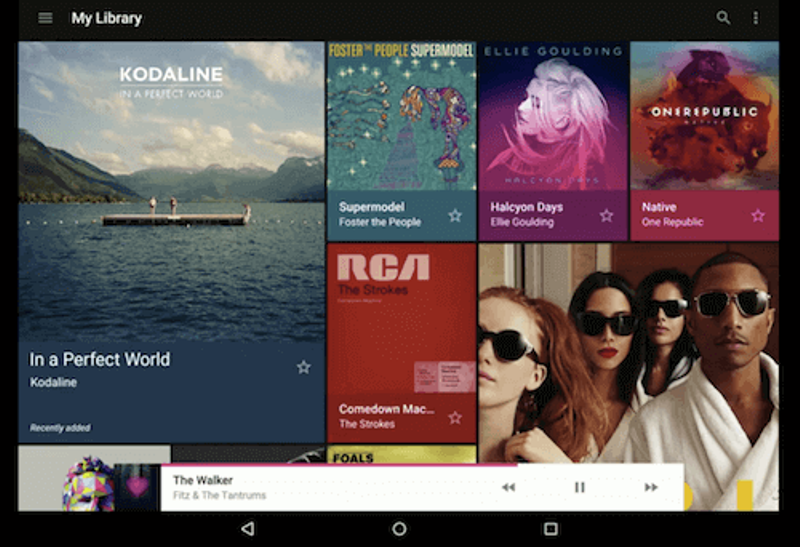Image resolution: width=800 pixels, height=547 pixels.
Task: Tap the Android back button
Action: pyautogui.click(x=248, y=529)
